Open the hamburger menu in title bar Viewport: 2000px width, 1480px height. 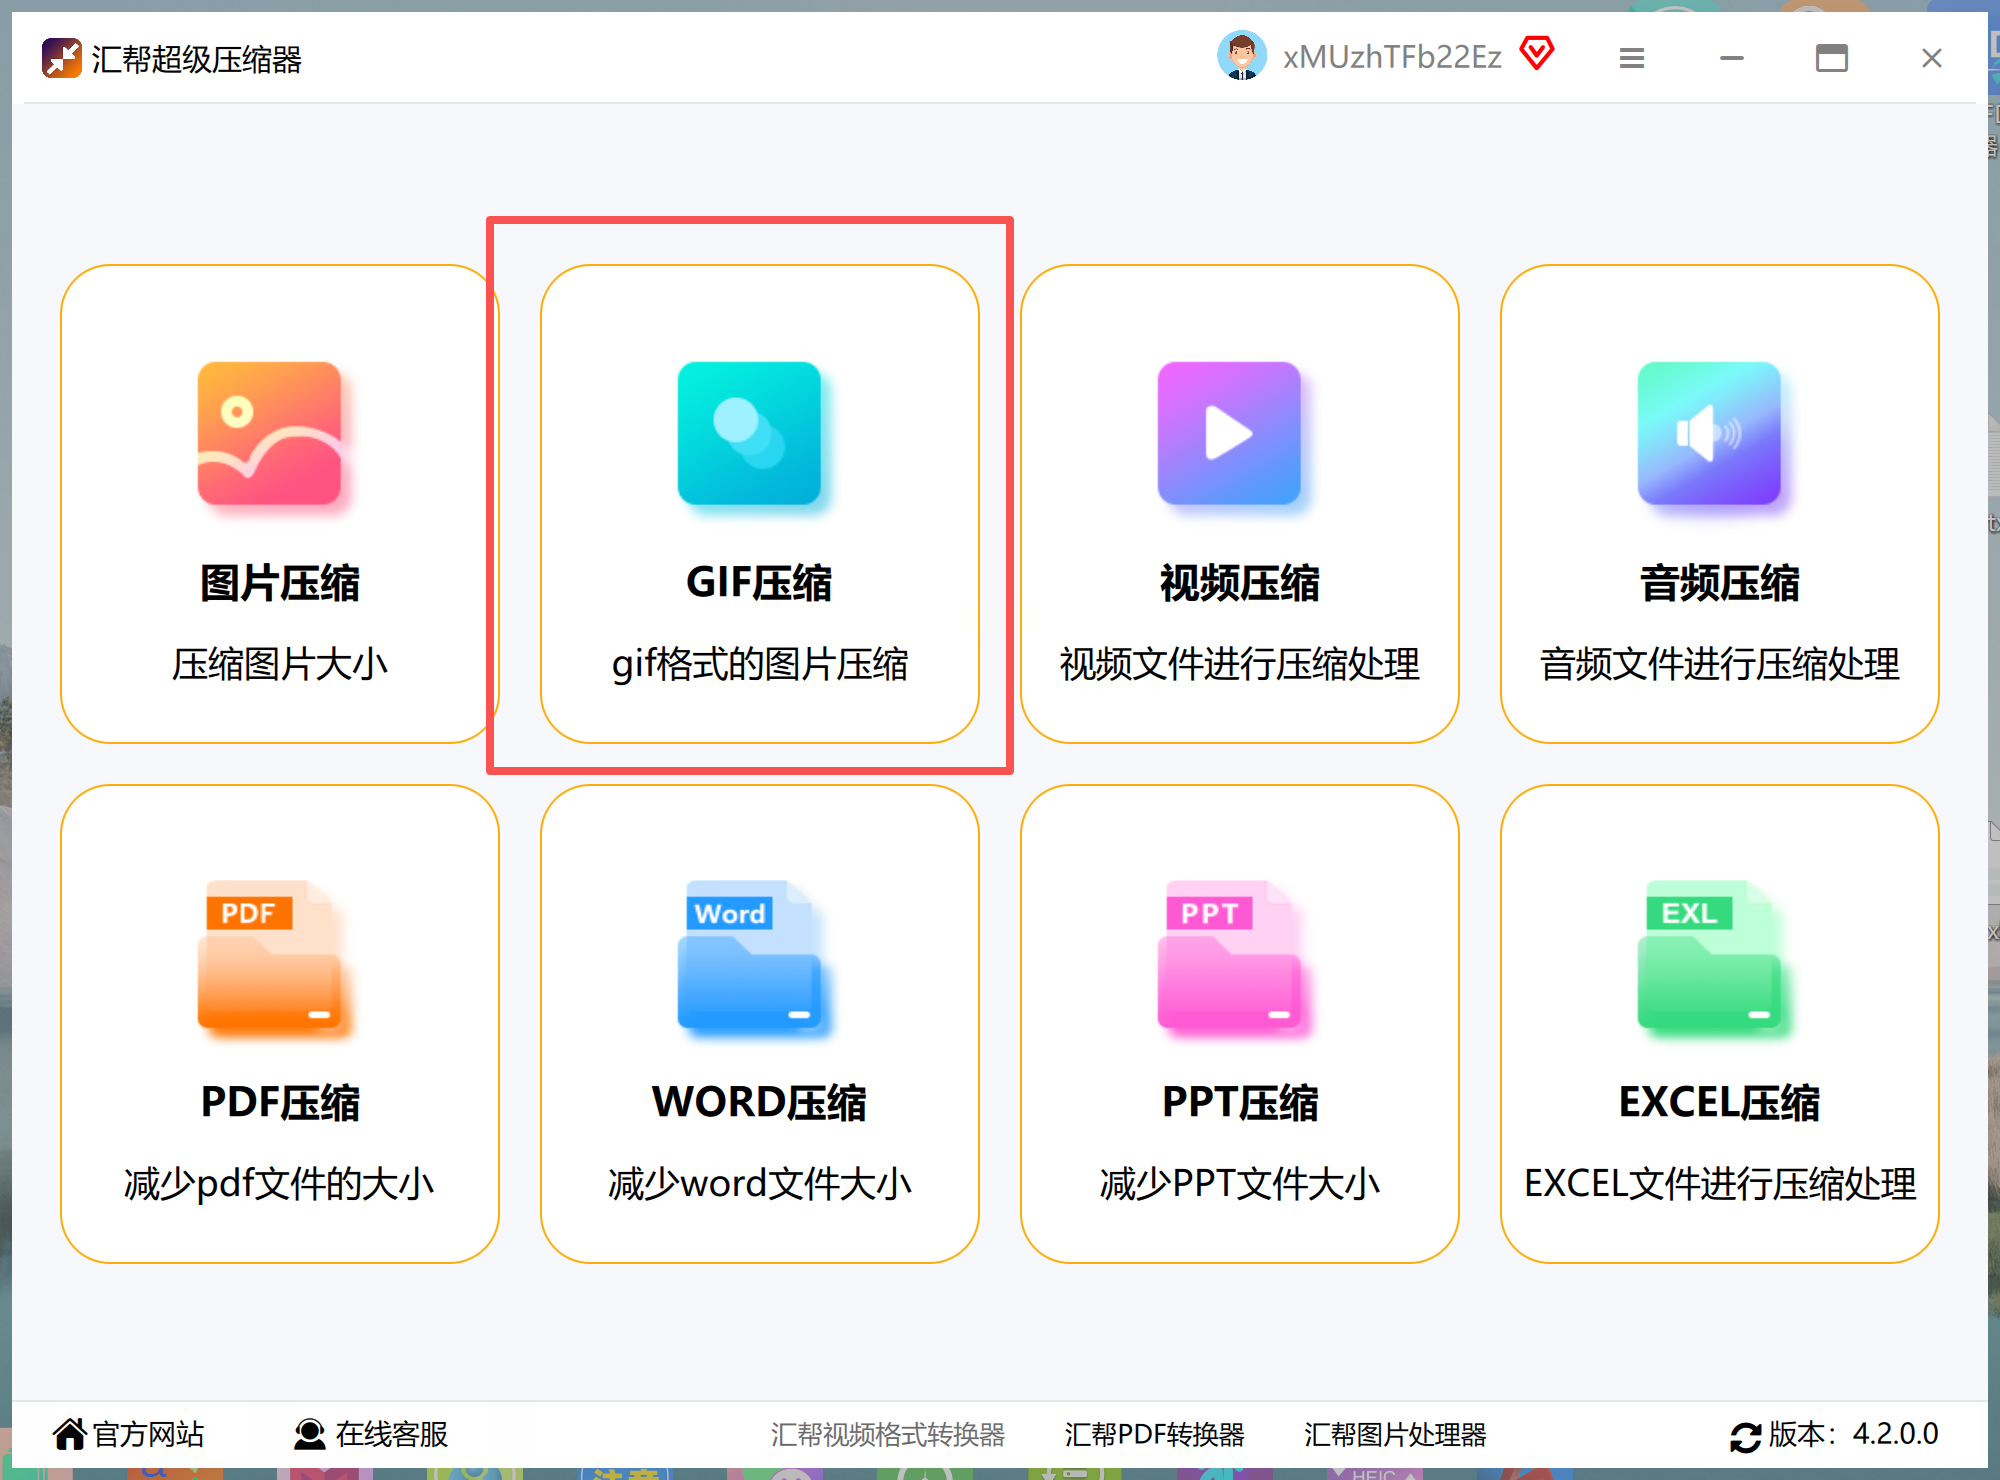pyautogui.click(x=1631, y=58)
